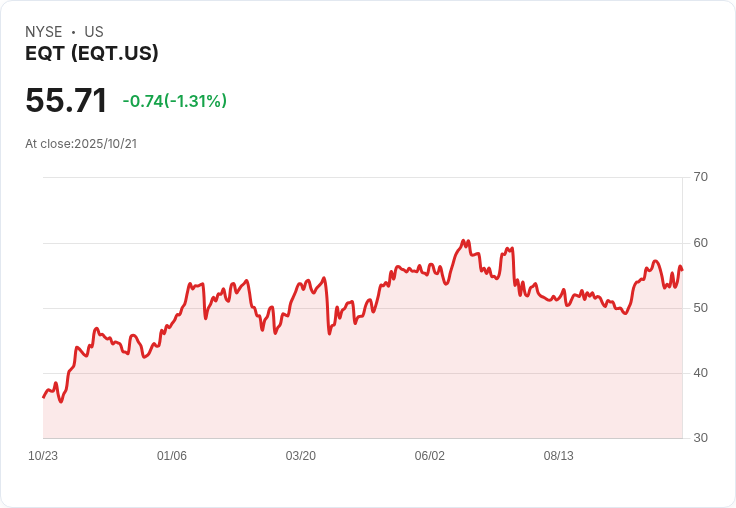
Task: Click the US market label
Action: pyautogui.click(x=94, y=32)
